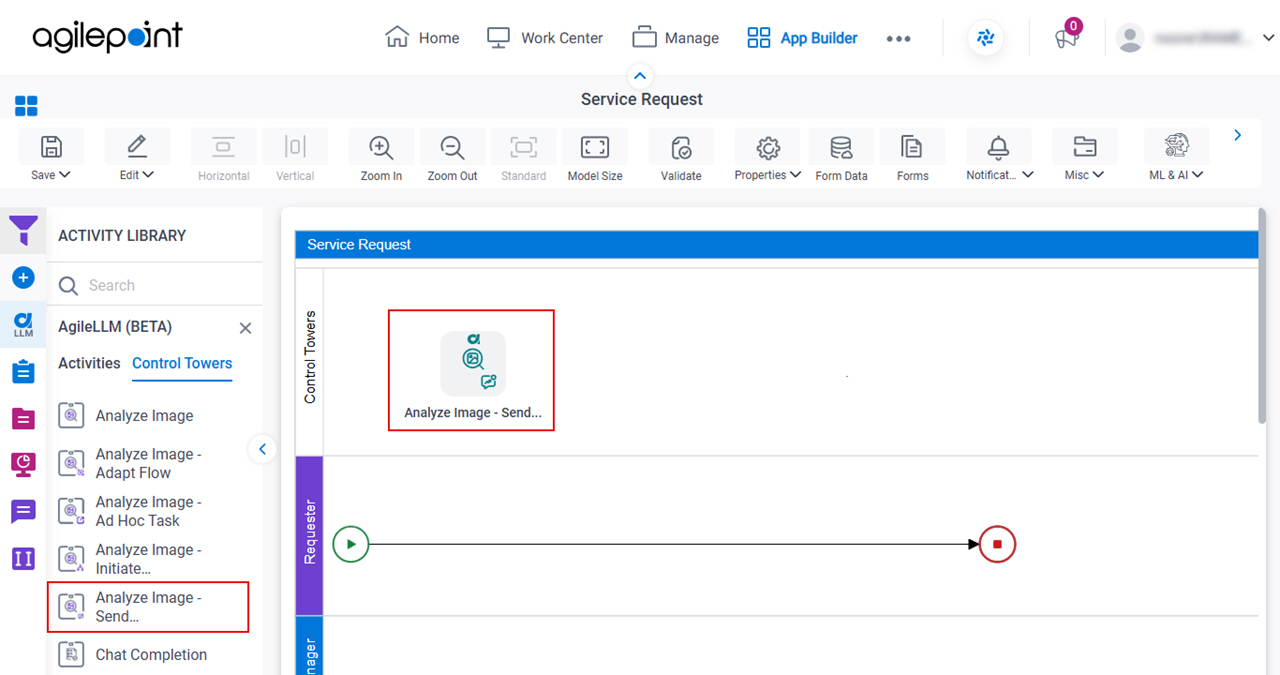Open the Properties gear icon
Screen dimensions: 1280x675
tap(768, 147)
